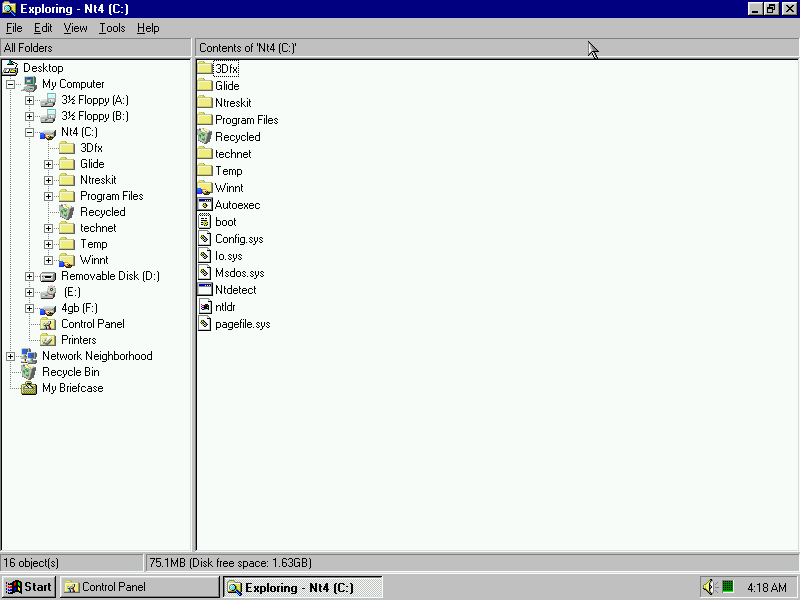Image resolution: width=800 pixels, height=600 pixels.
Task: Click the ntldr file icon
Action: click(205, 307)
